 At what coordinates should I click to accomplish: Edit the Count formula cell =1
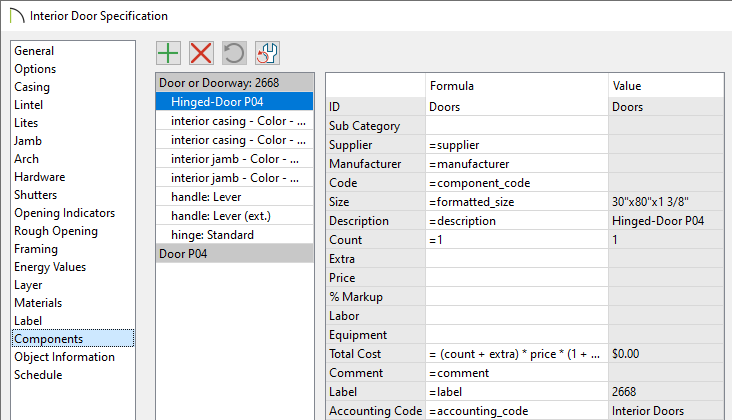(x=517, y=240)
